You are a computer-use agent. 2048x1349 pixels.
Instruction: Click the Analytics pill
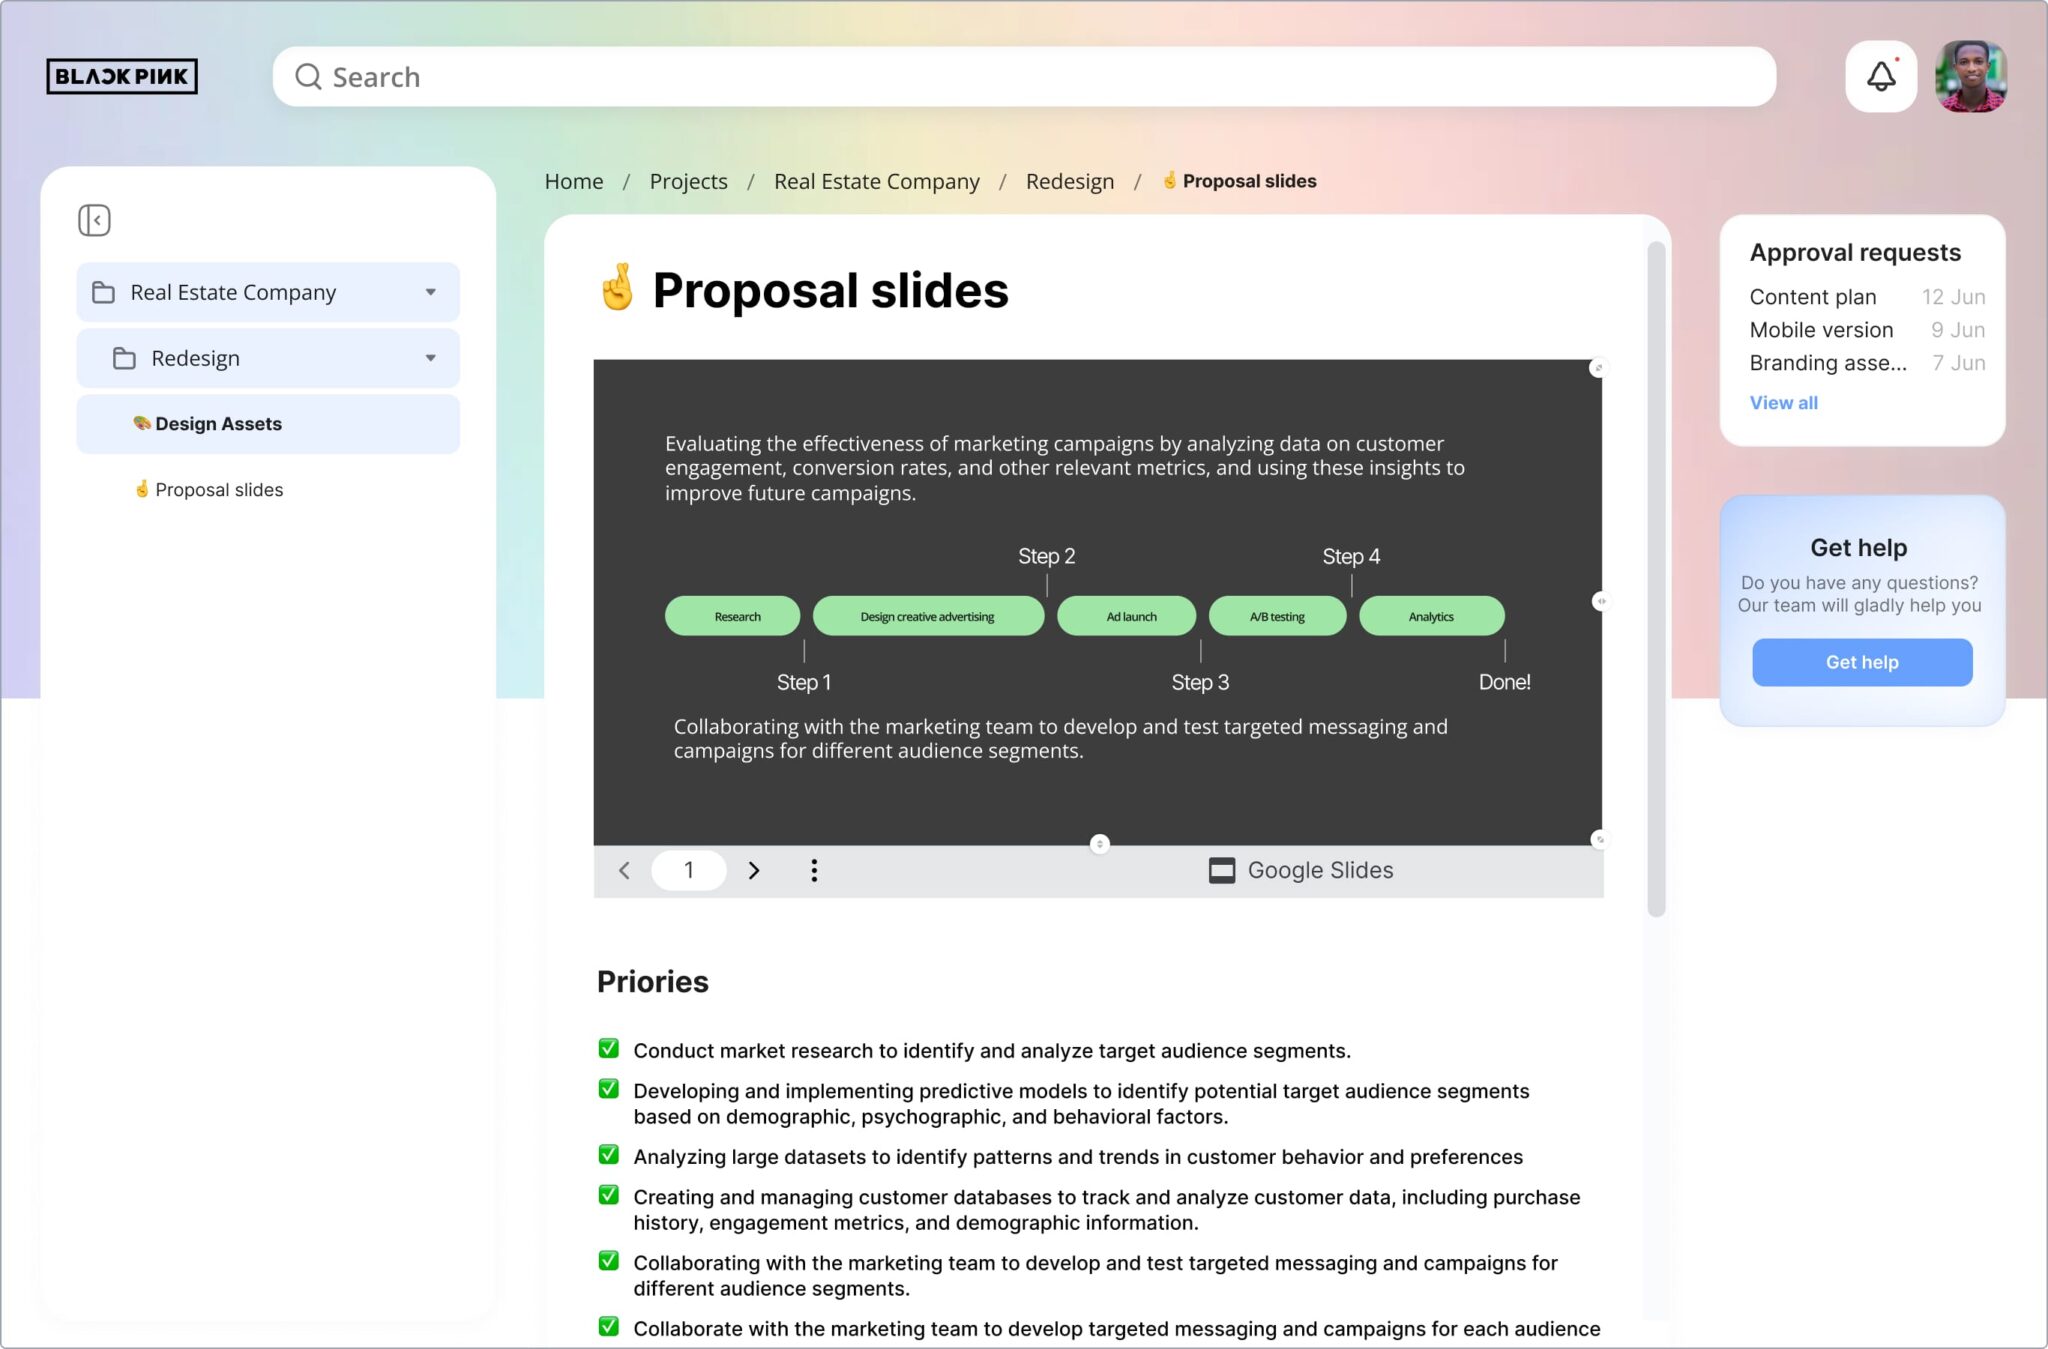[1431, 616]
